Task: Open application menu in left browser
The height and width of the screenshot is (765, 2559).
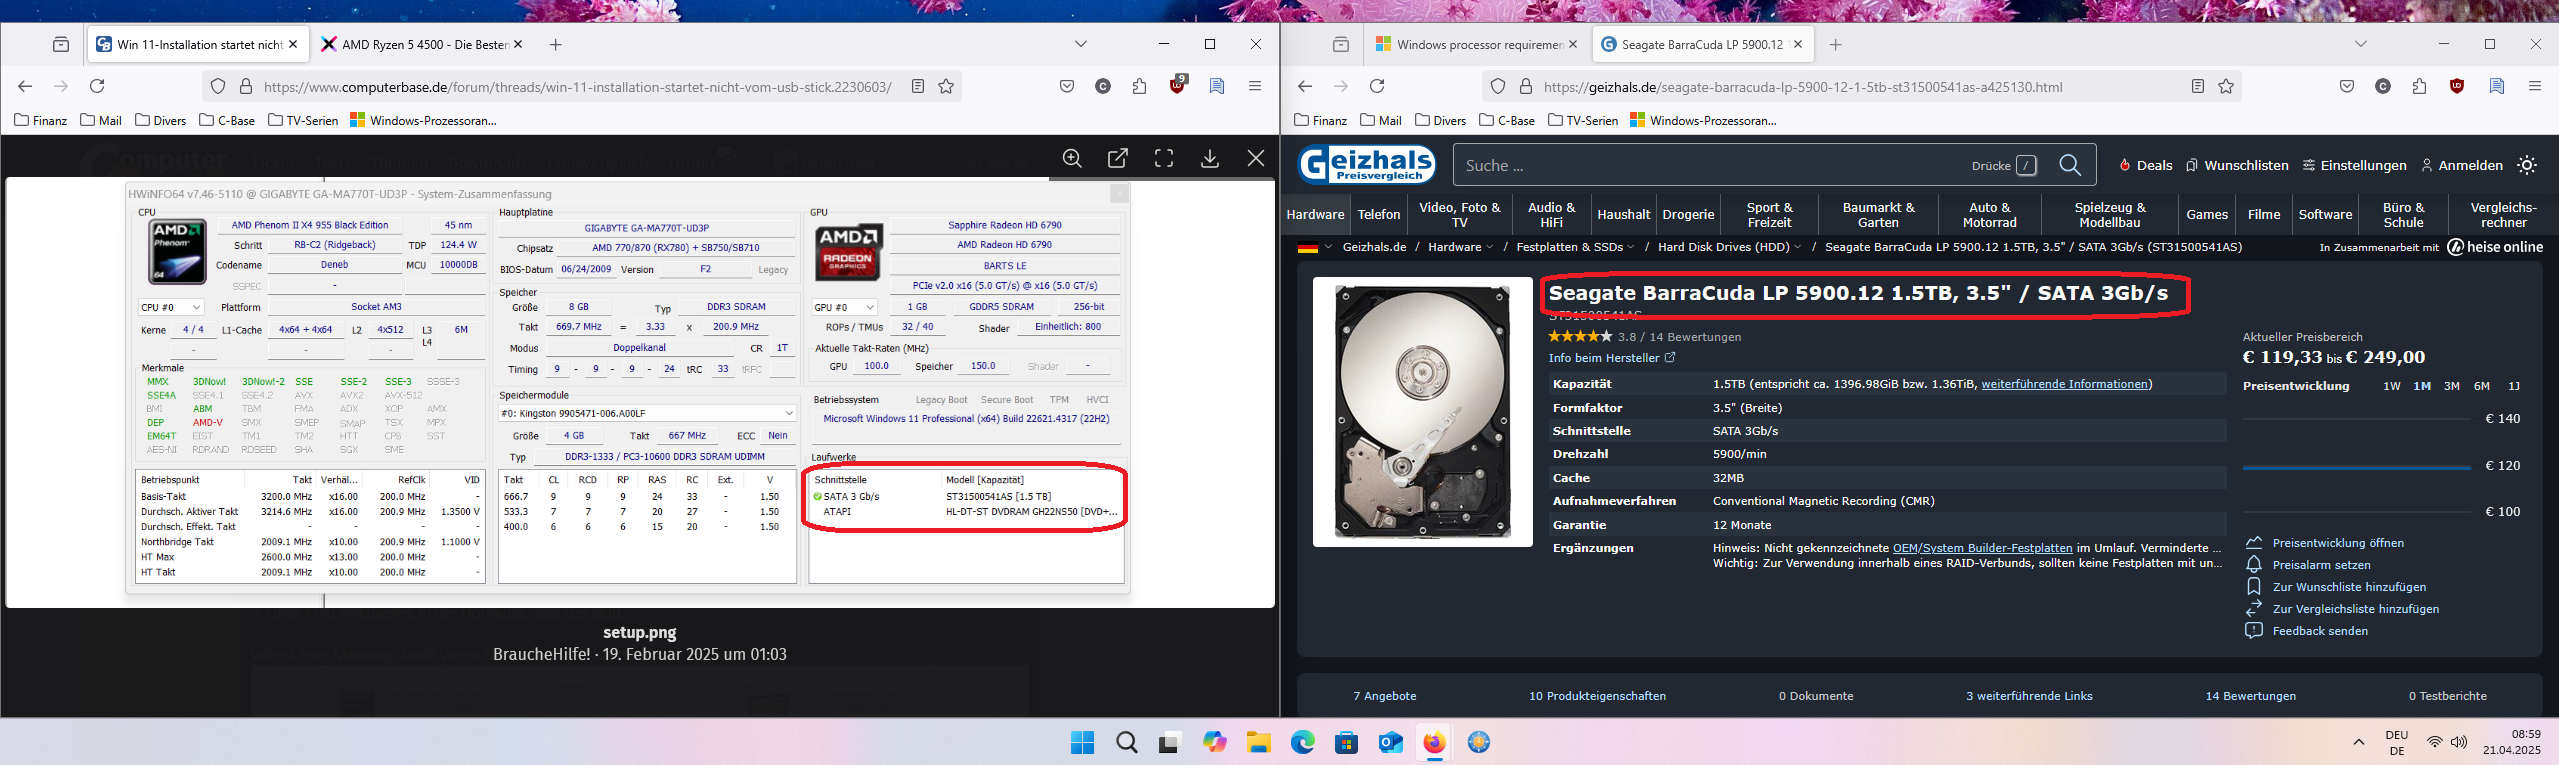Action: pos(1255,87)
